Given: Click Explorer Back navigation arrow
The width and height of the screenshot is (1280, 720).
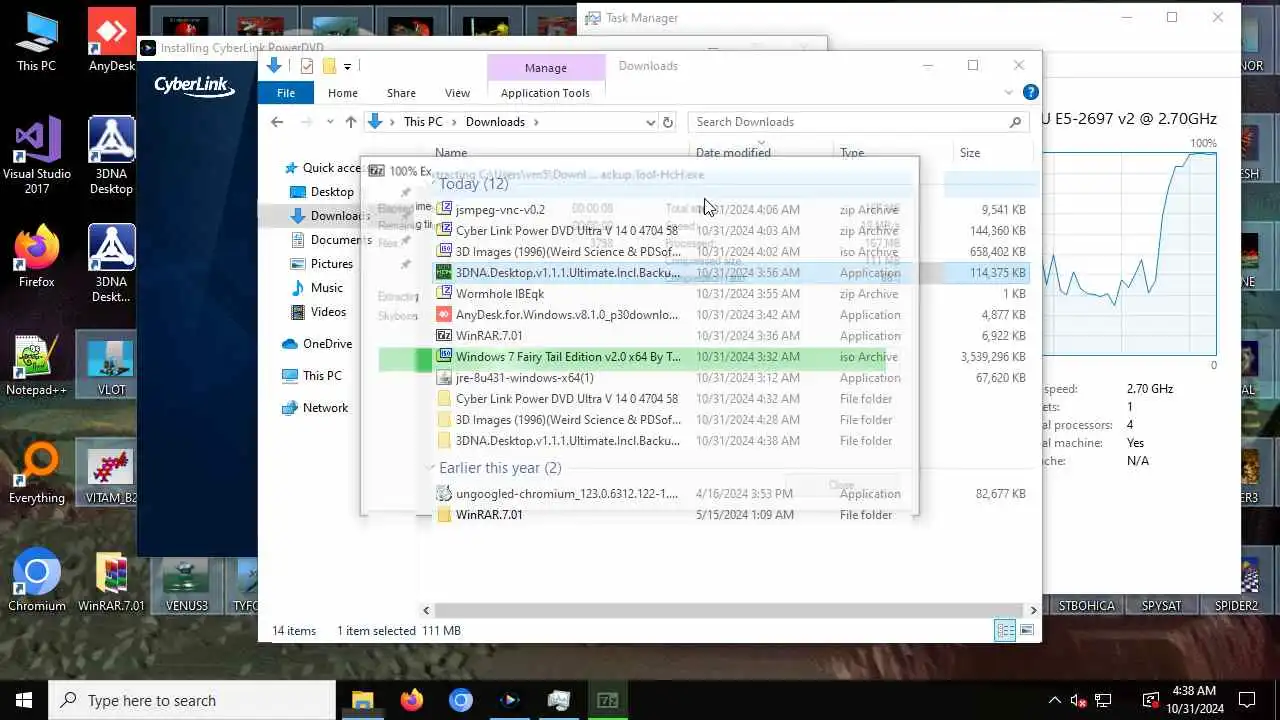Looking at the screenshot, I should tap(277, 122).
